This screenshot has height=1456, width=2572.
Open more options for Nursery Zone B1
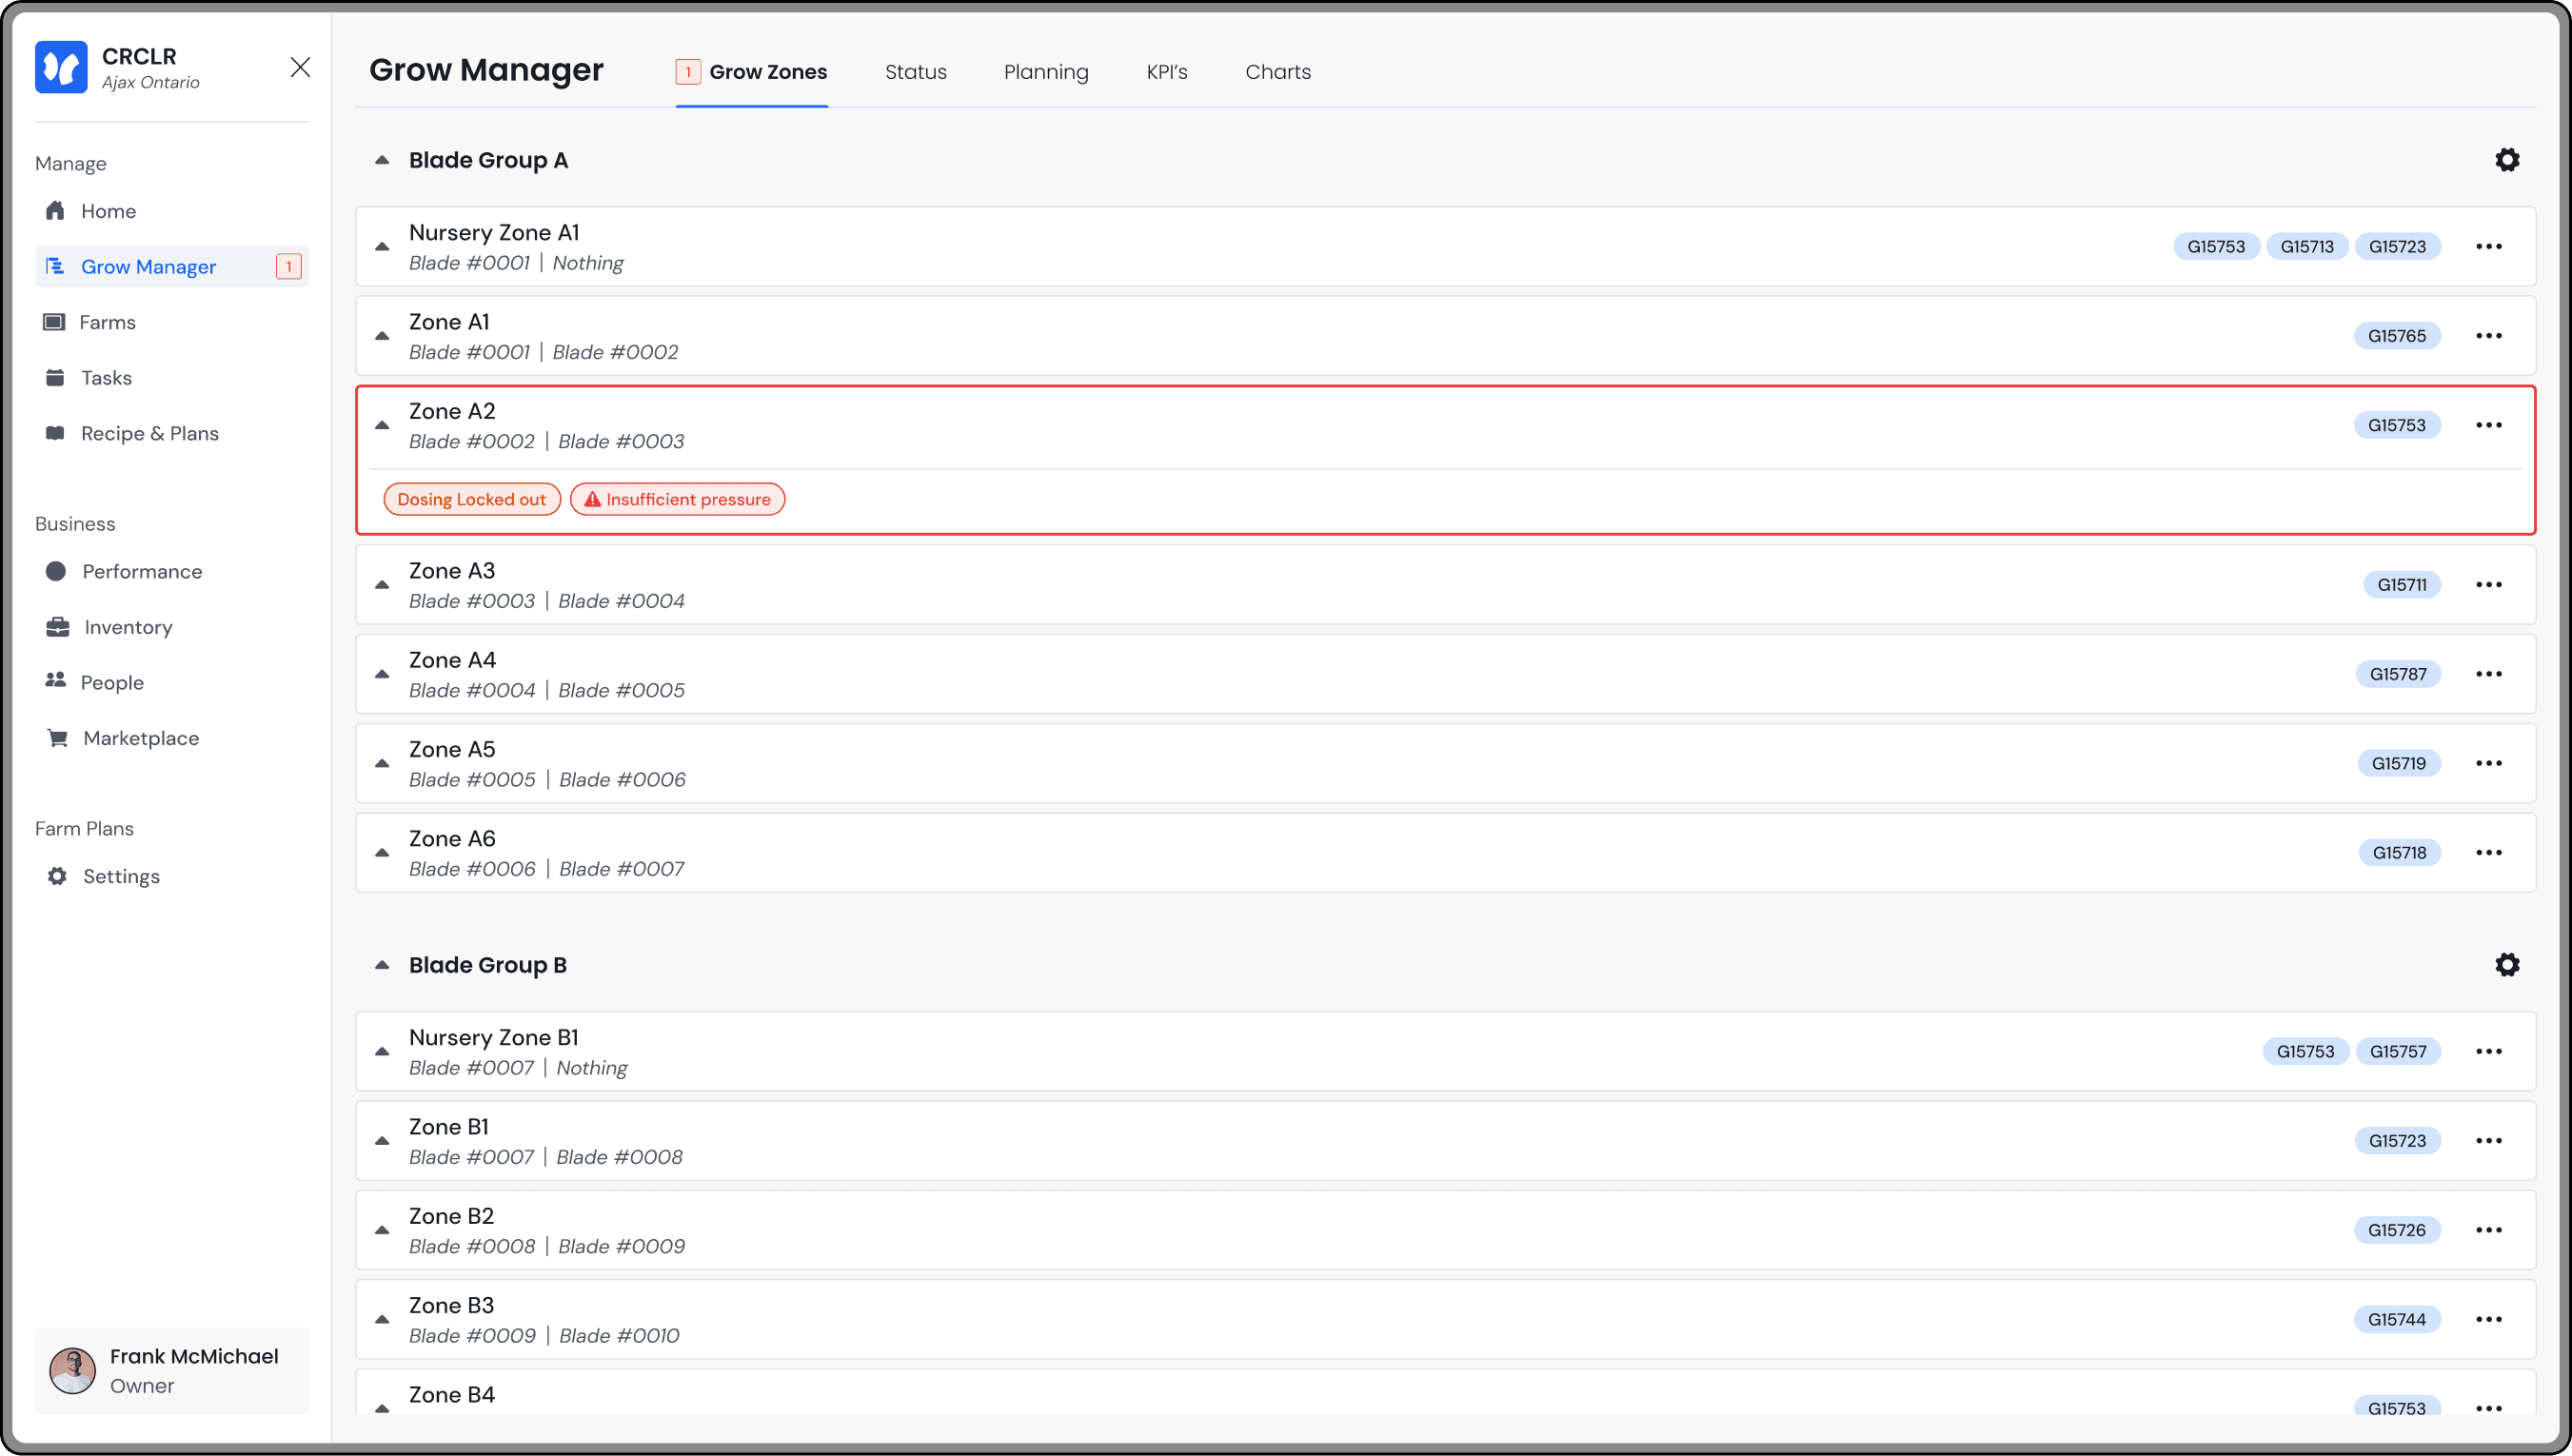tap(2488, 1051)
